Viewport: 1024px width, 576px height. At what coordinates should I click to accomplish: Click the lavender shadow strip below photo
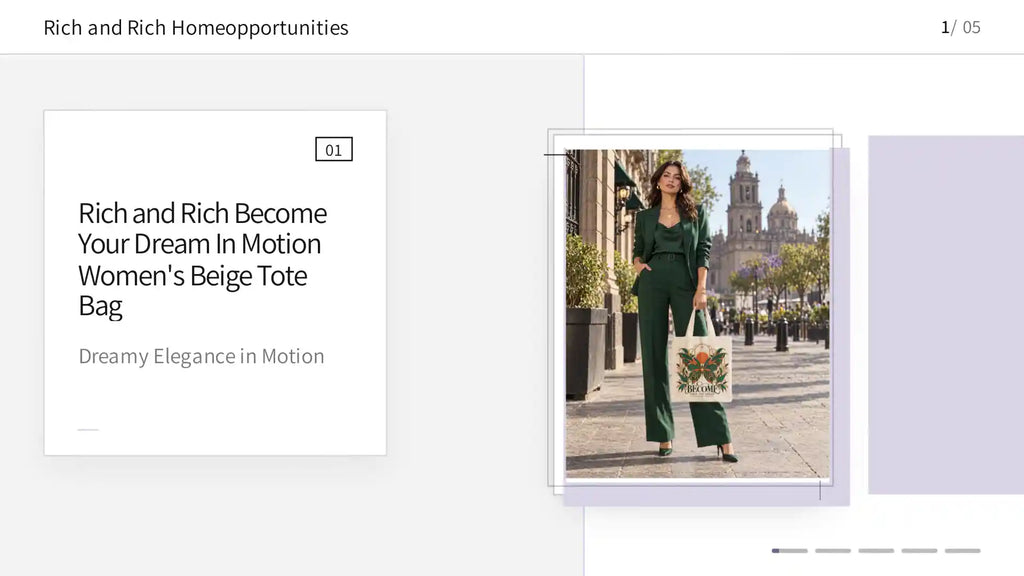707,495
